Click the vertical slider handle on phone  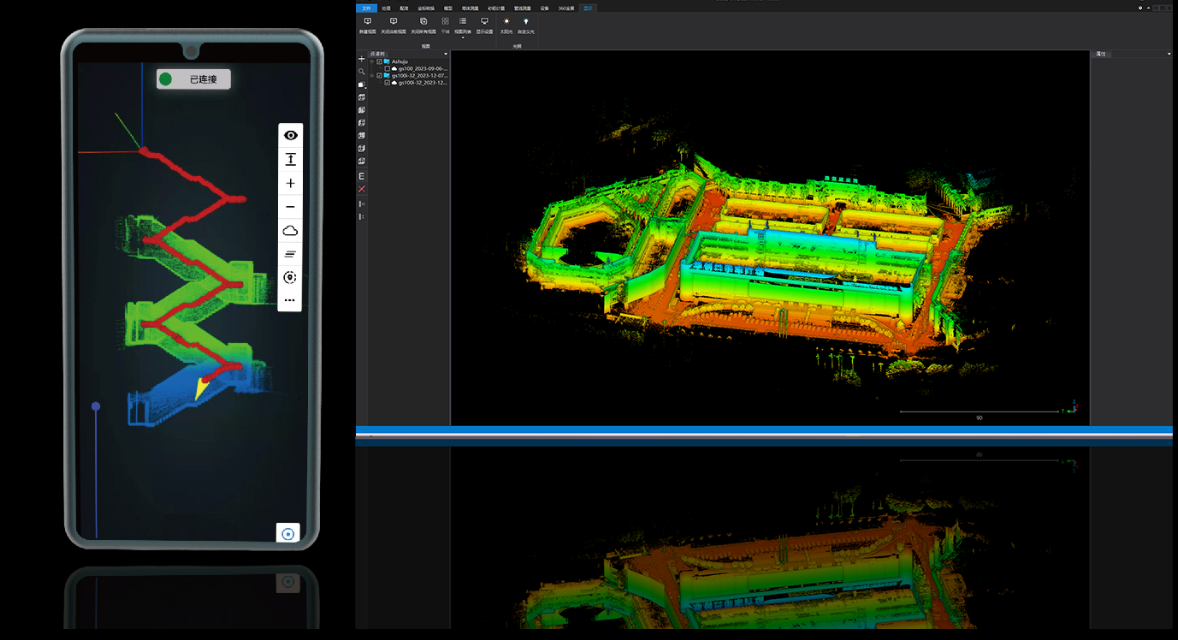96,406
